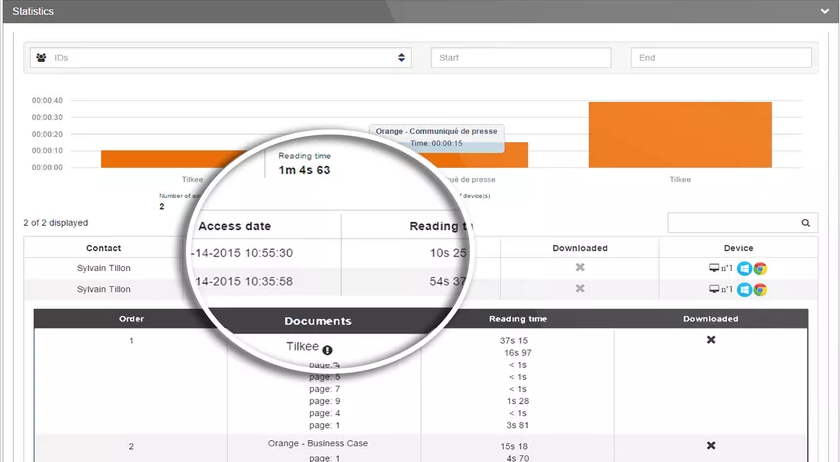Focus the End date field
This screenshot has width=840, height=462.
721,58
